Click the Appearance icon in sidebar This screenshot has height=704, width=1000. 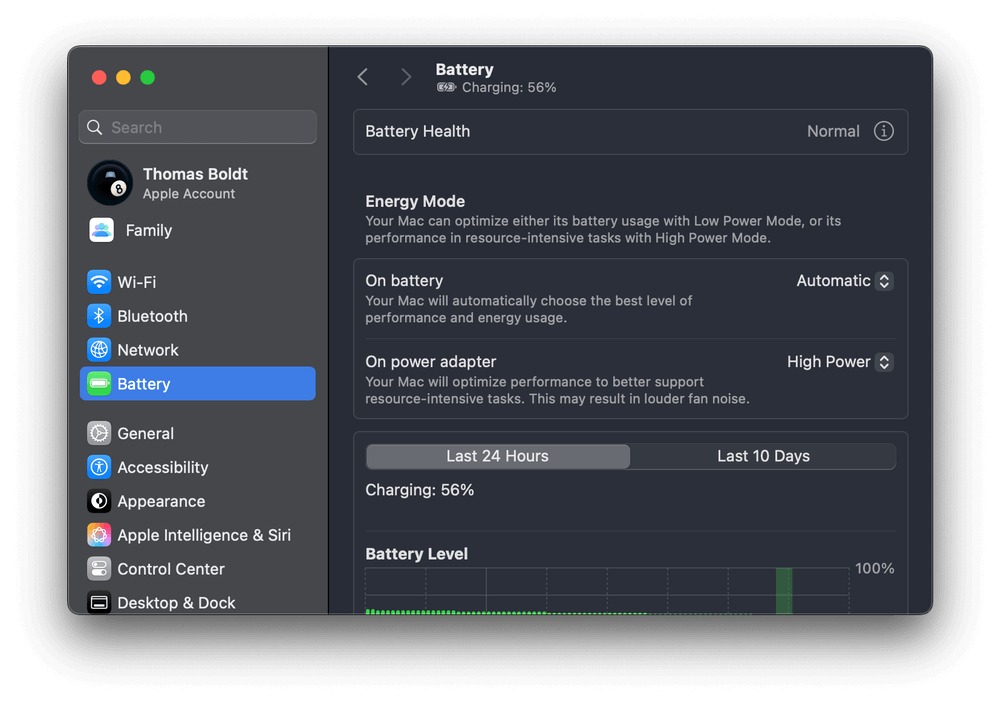(x=99, y=501)
